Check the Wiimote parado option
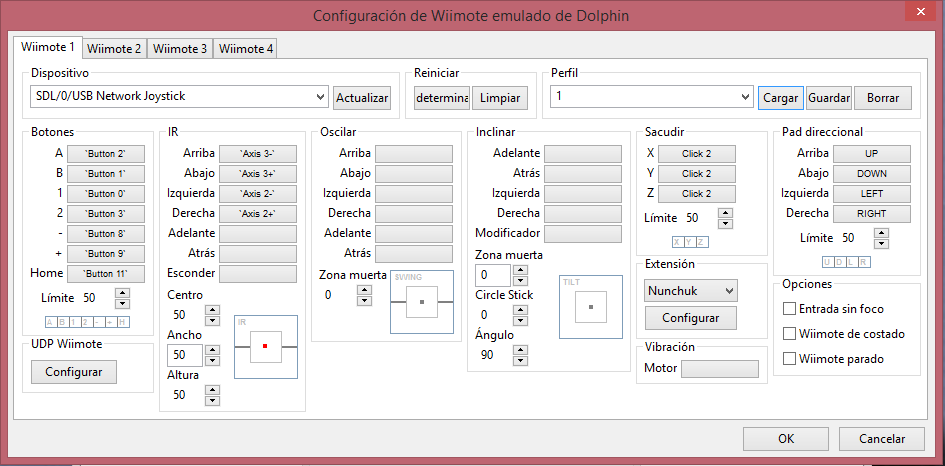This screenshot has width=945, height=466. [x=790, y=358]
